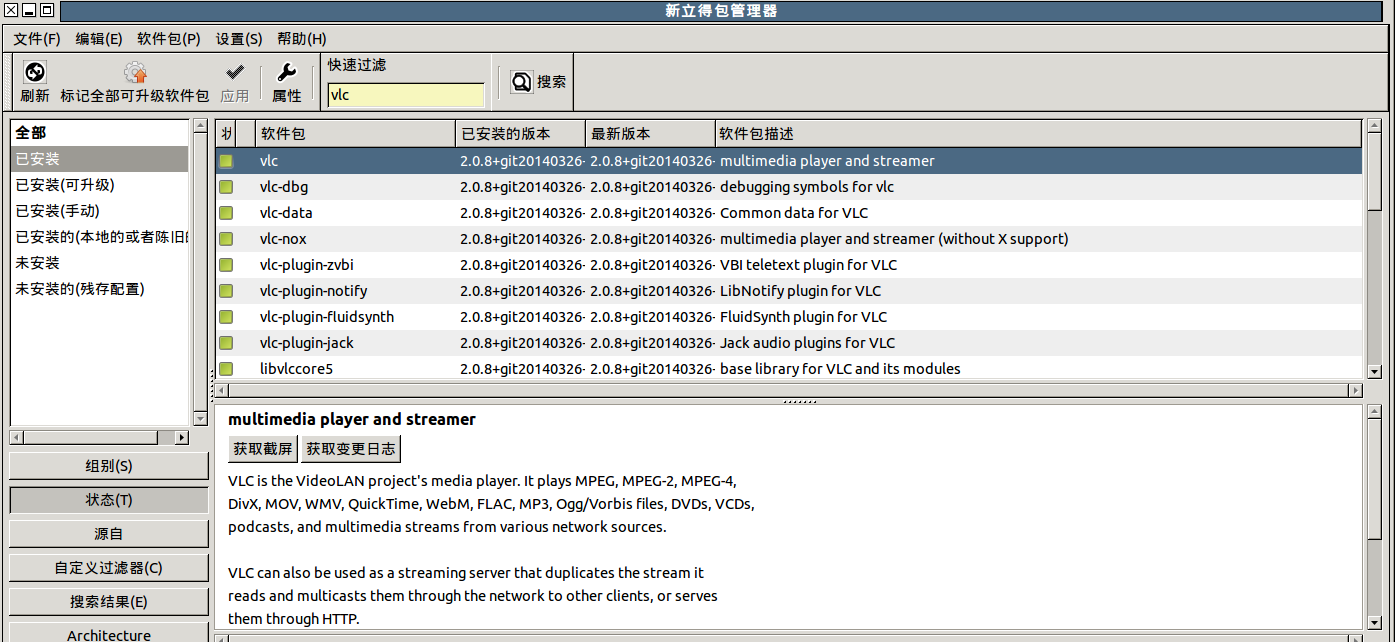Open the 文件(F) menu
Screen dimensions: 1395x642
coord(37,39)
